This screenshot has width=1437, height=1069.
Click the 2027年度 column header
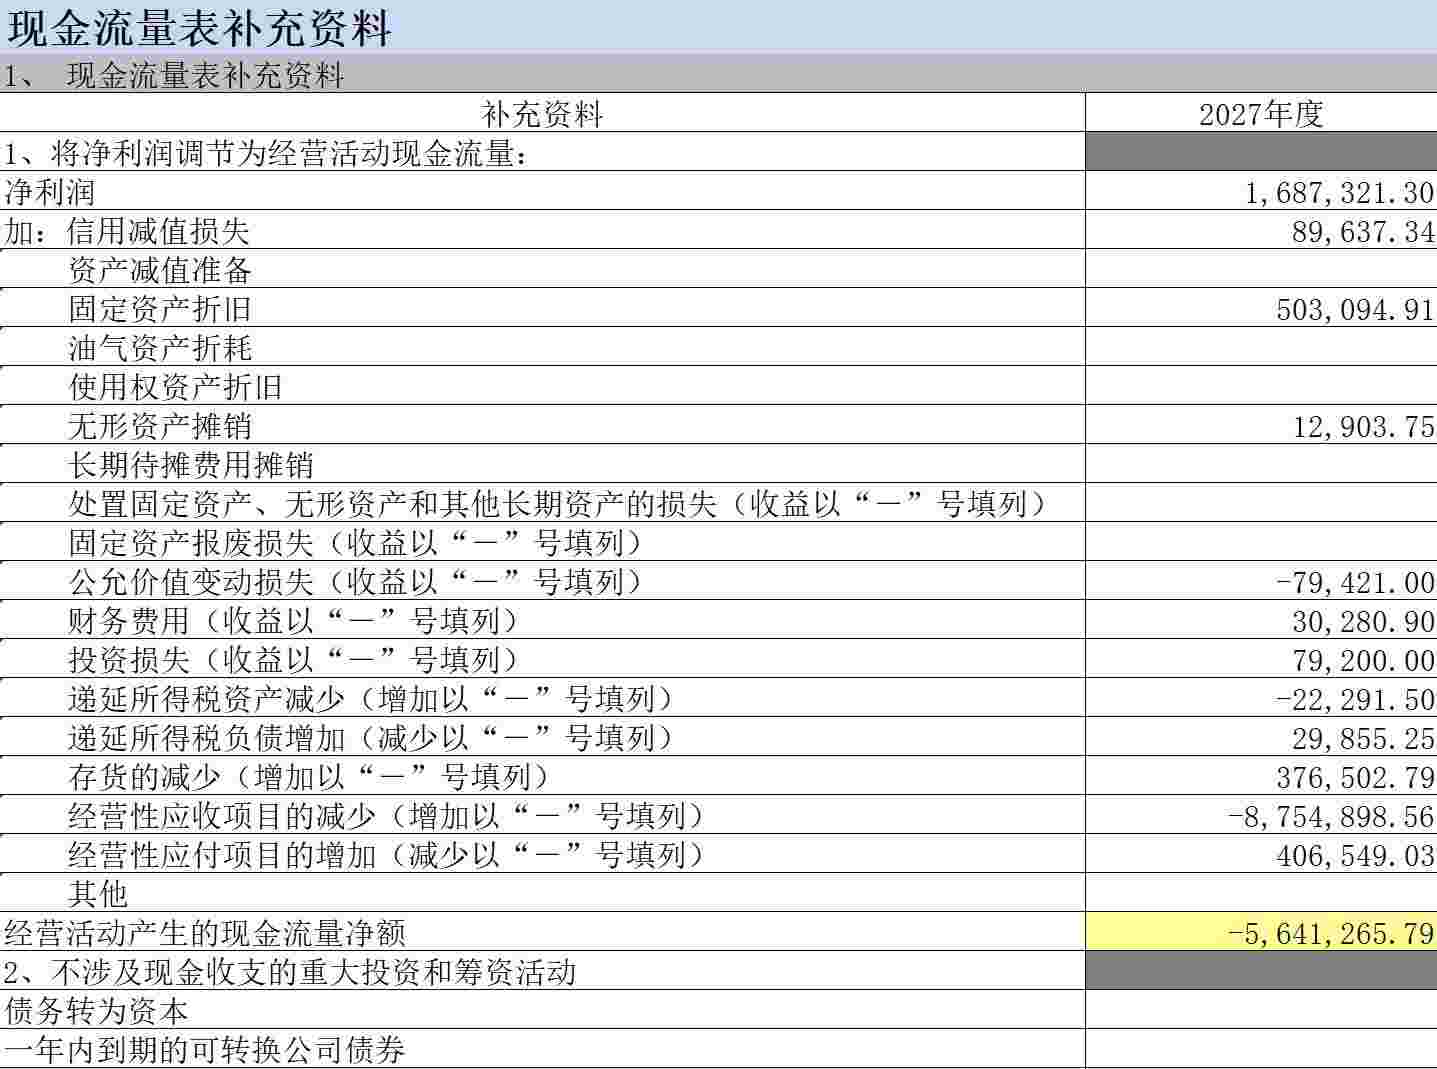(x=1261, y=114)
